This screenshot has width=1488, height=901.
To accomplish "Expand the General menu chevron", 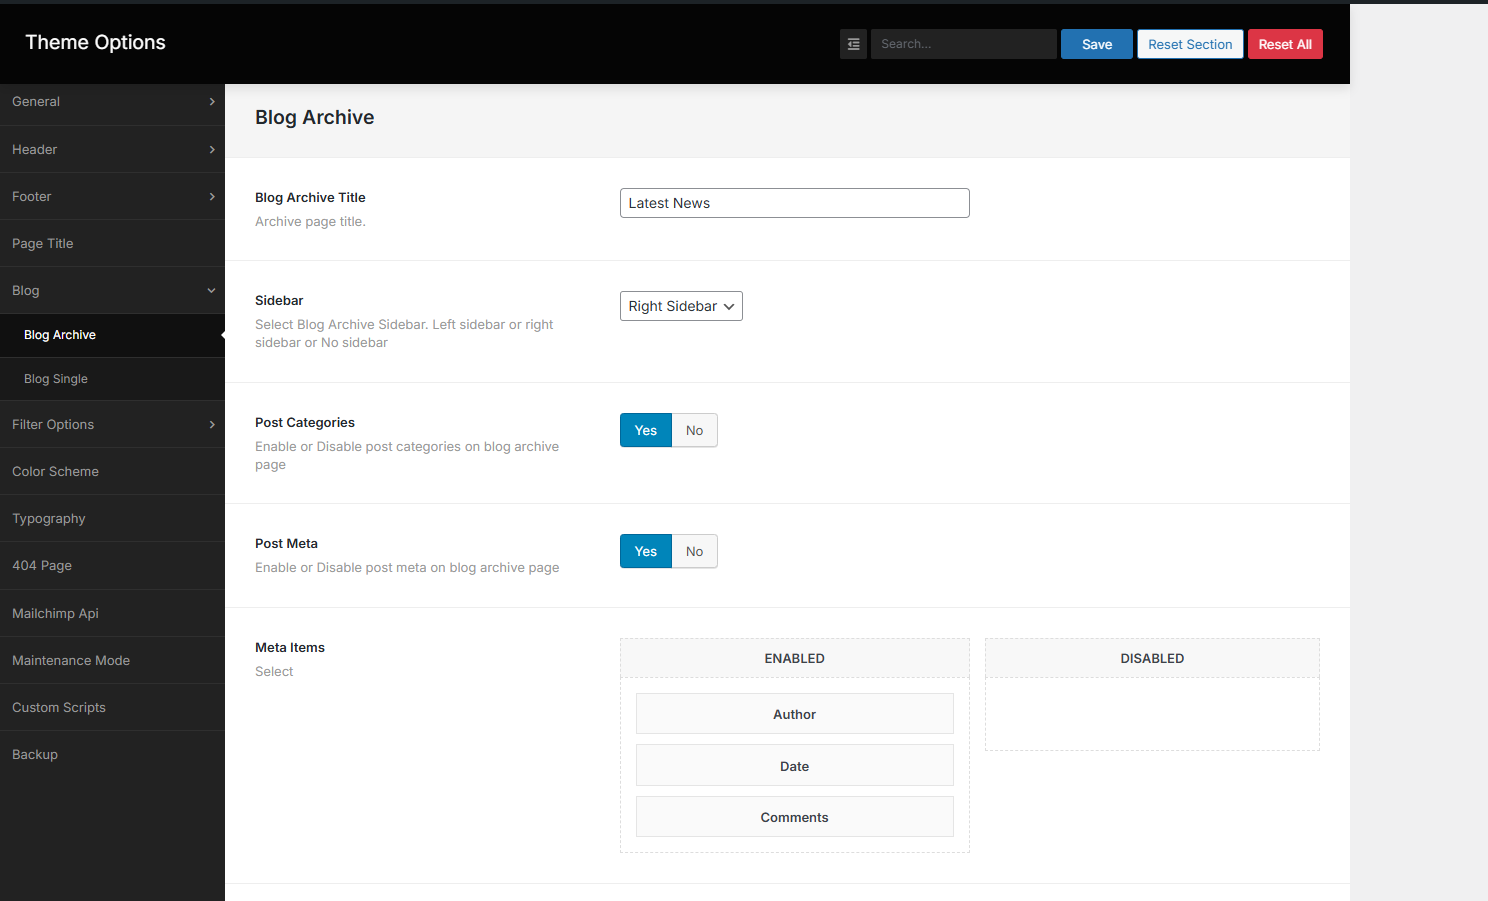I will pos(212,102).
